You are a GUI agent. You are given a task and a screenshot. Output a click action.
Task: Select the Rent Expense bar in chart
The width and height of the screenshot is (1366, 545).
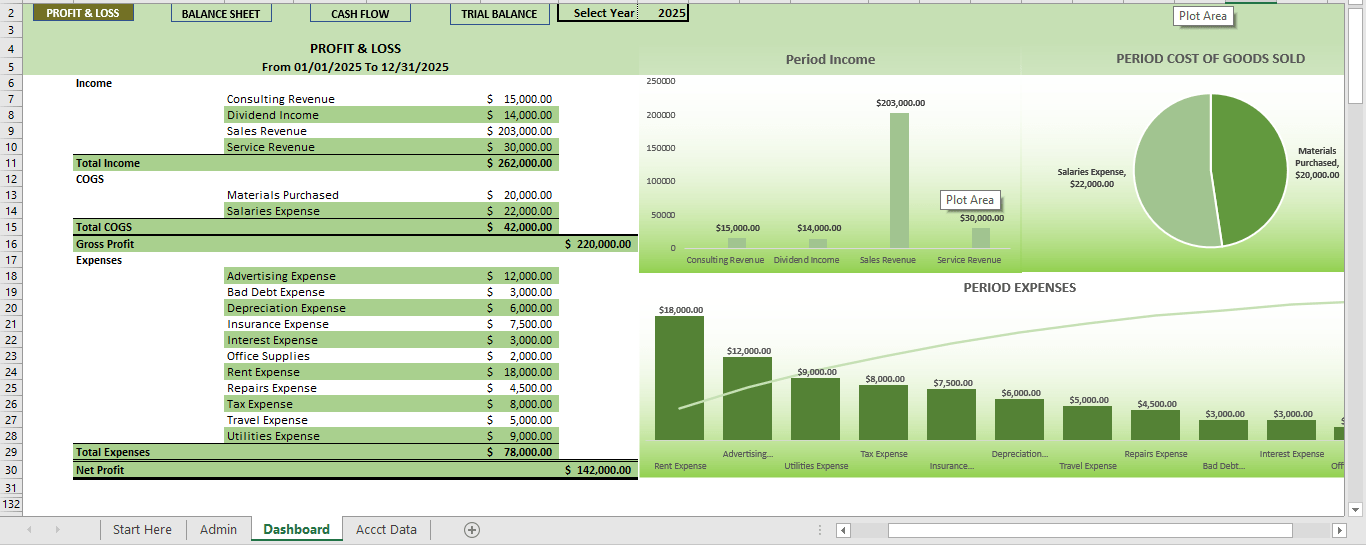(x=679, y=378)
